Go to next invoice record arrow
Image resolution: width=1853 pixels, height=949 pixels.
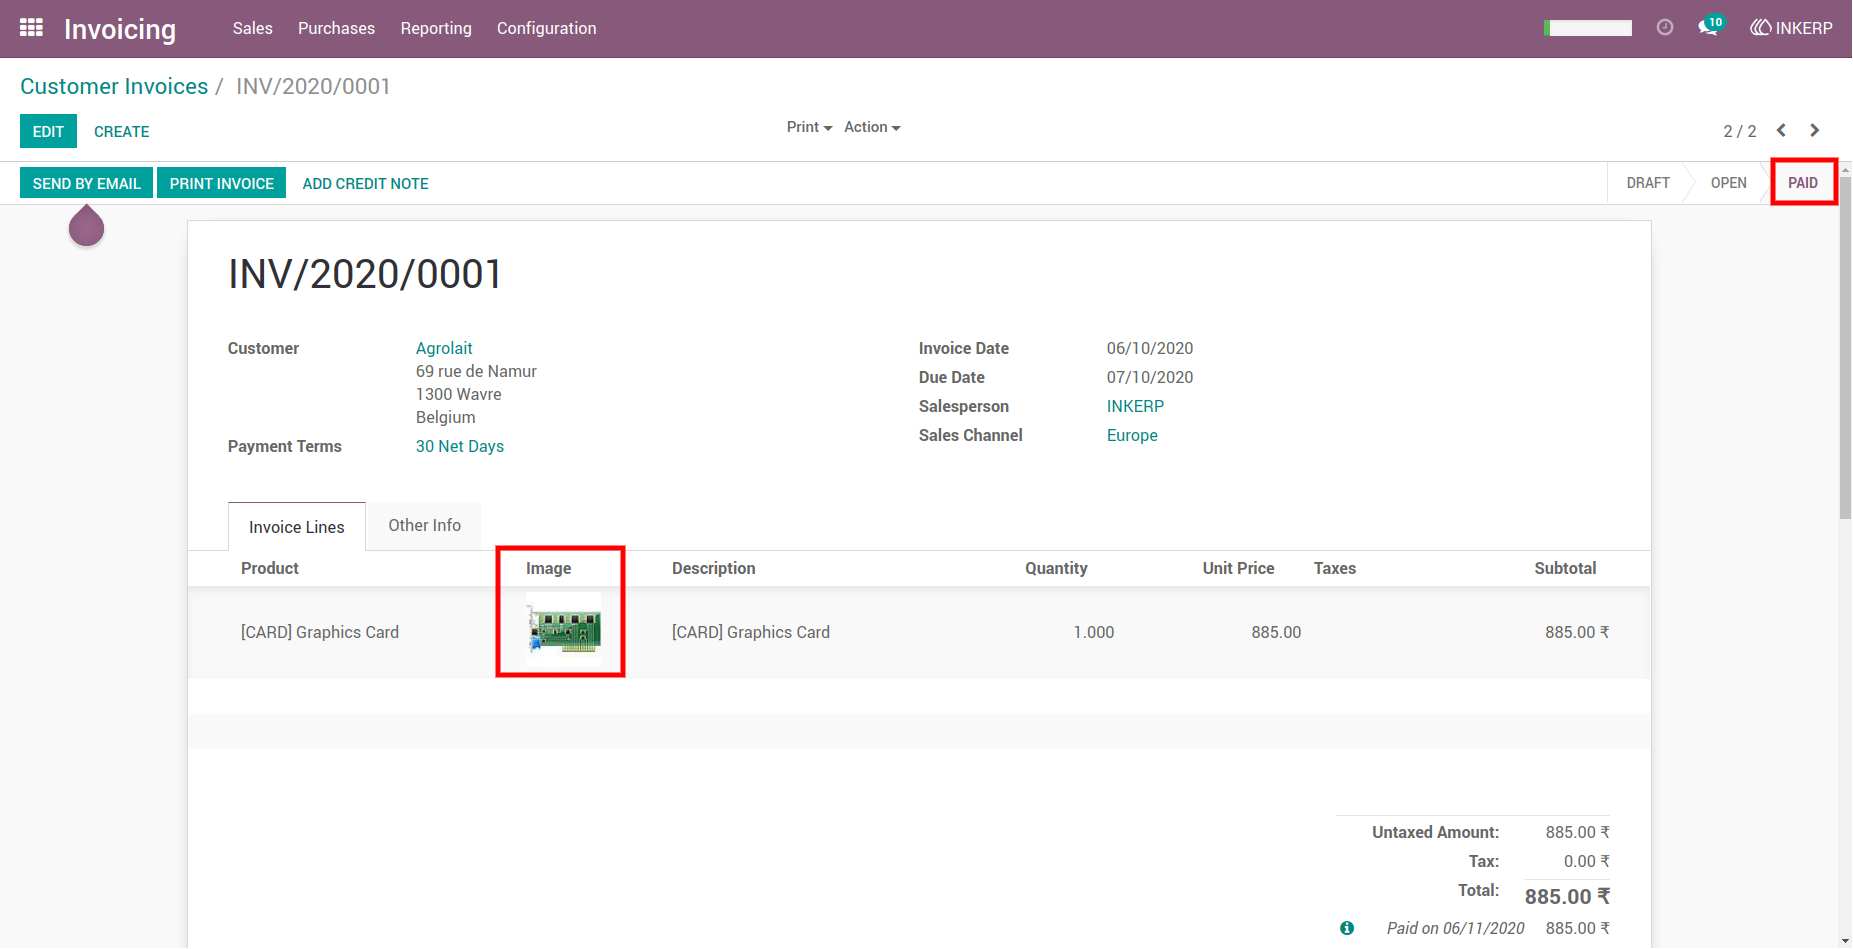[1815, 131]
